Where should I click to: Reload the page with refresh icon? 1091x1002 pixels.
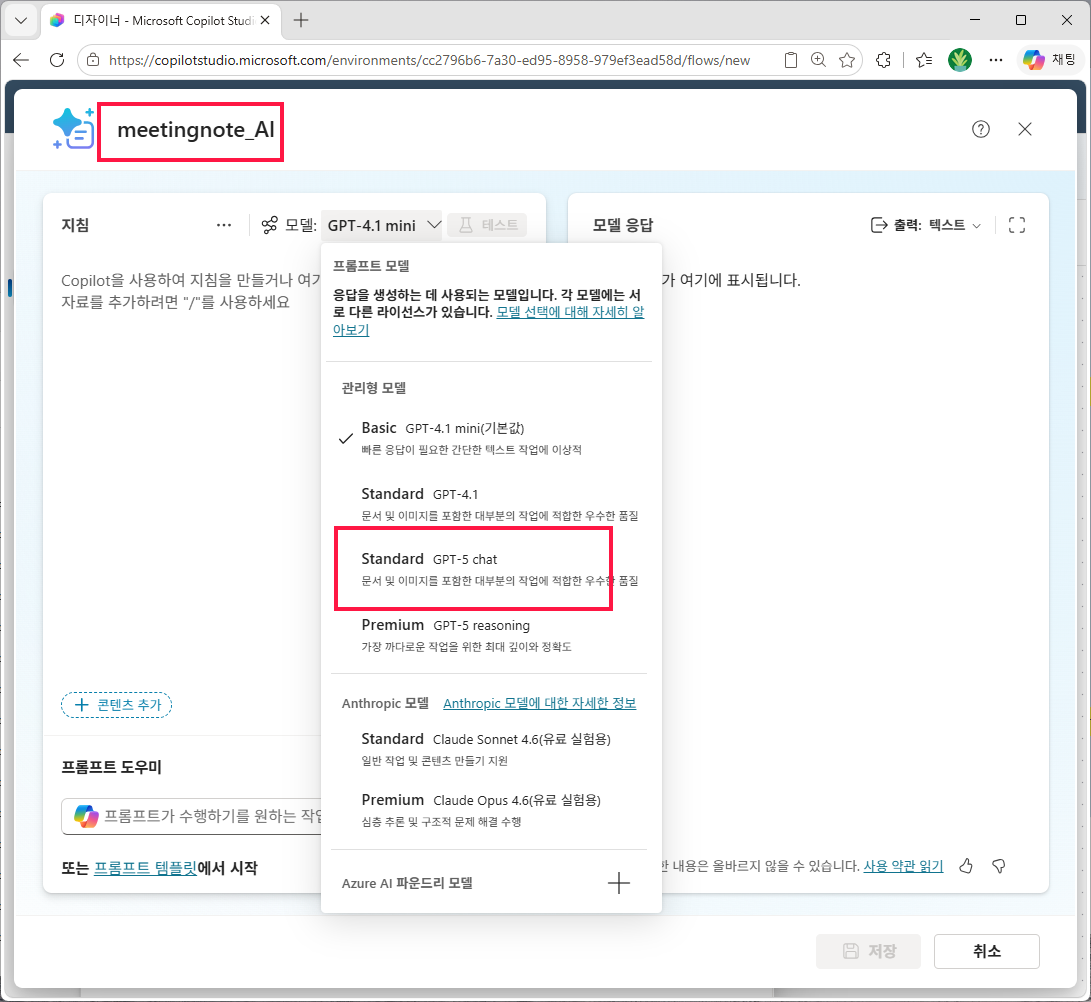pyautogui.click(x=57, y=60)
